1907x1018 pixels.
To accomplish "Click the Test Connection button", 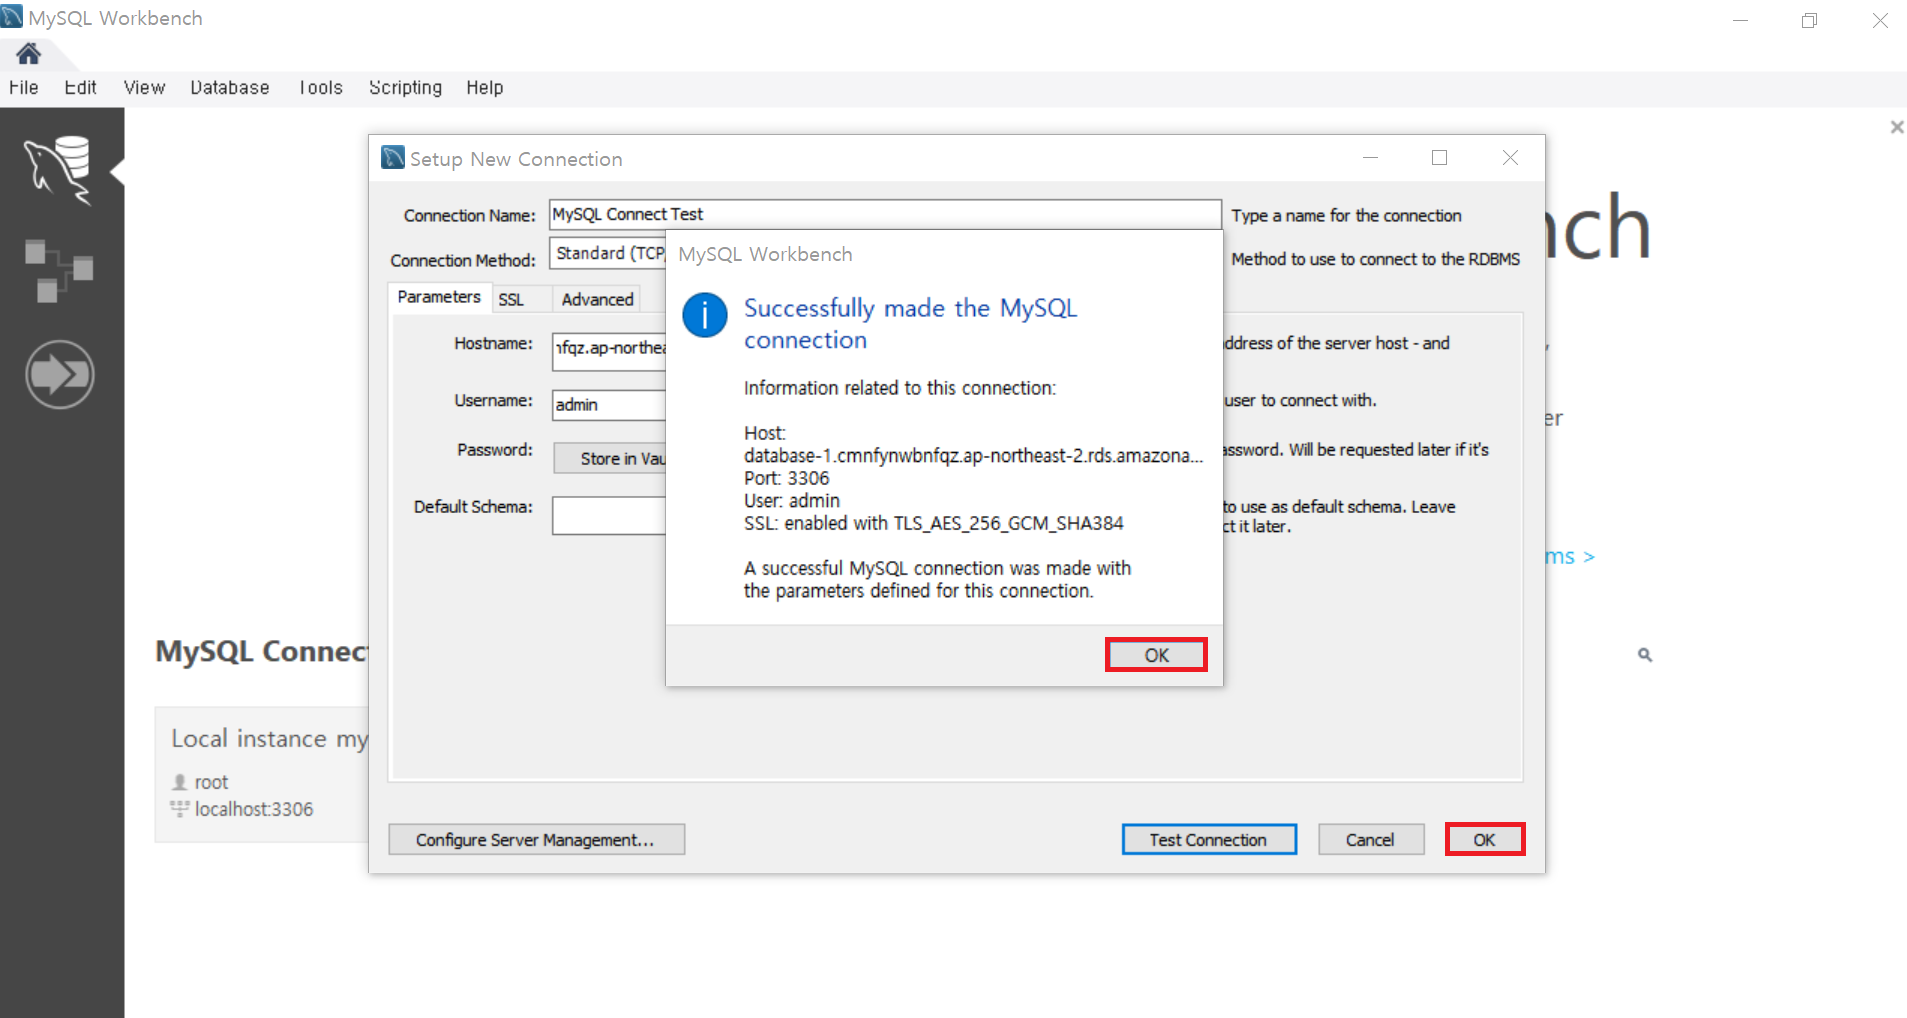I will point(1209,840).
